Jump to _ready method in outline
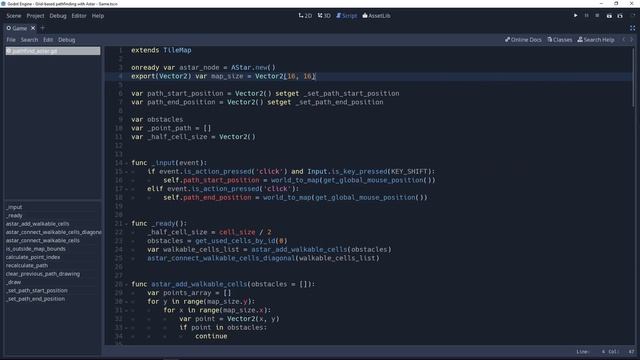This screenshot has width=640, height=360. (x=14, y=216)
